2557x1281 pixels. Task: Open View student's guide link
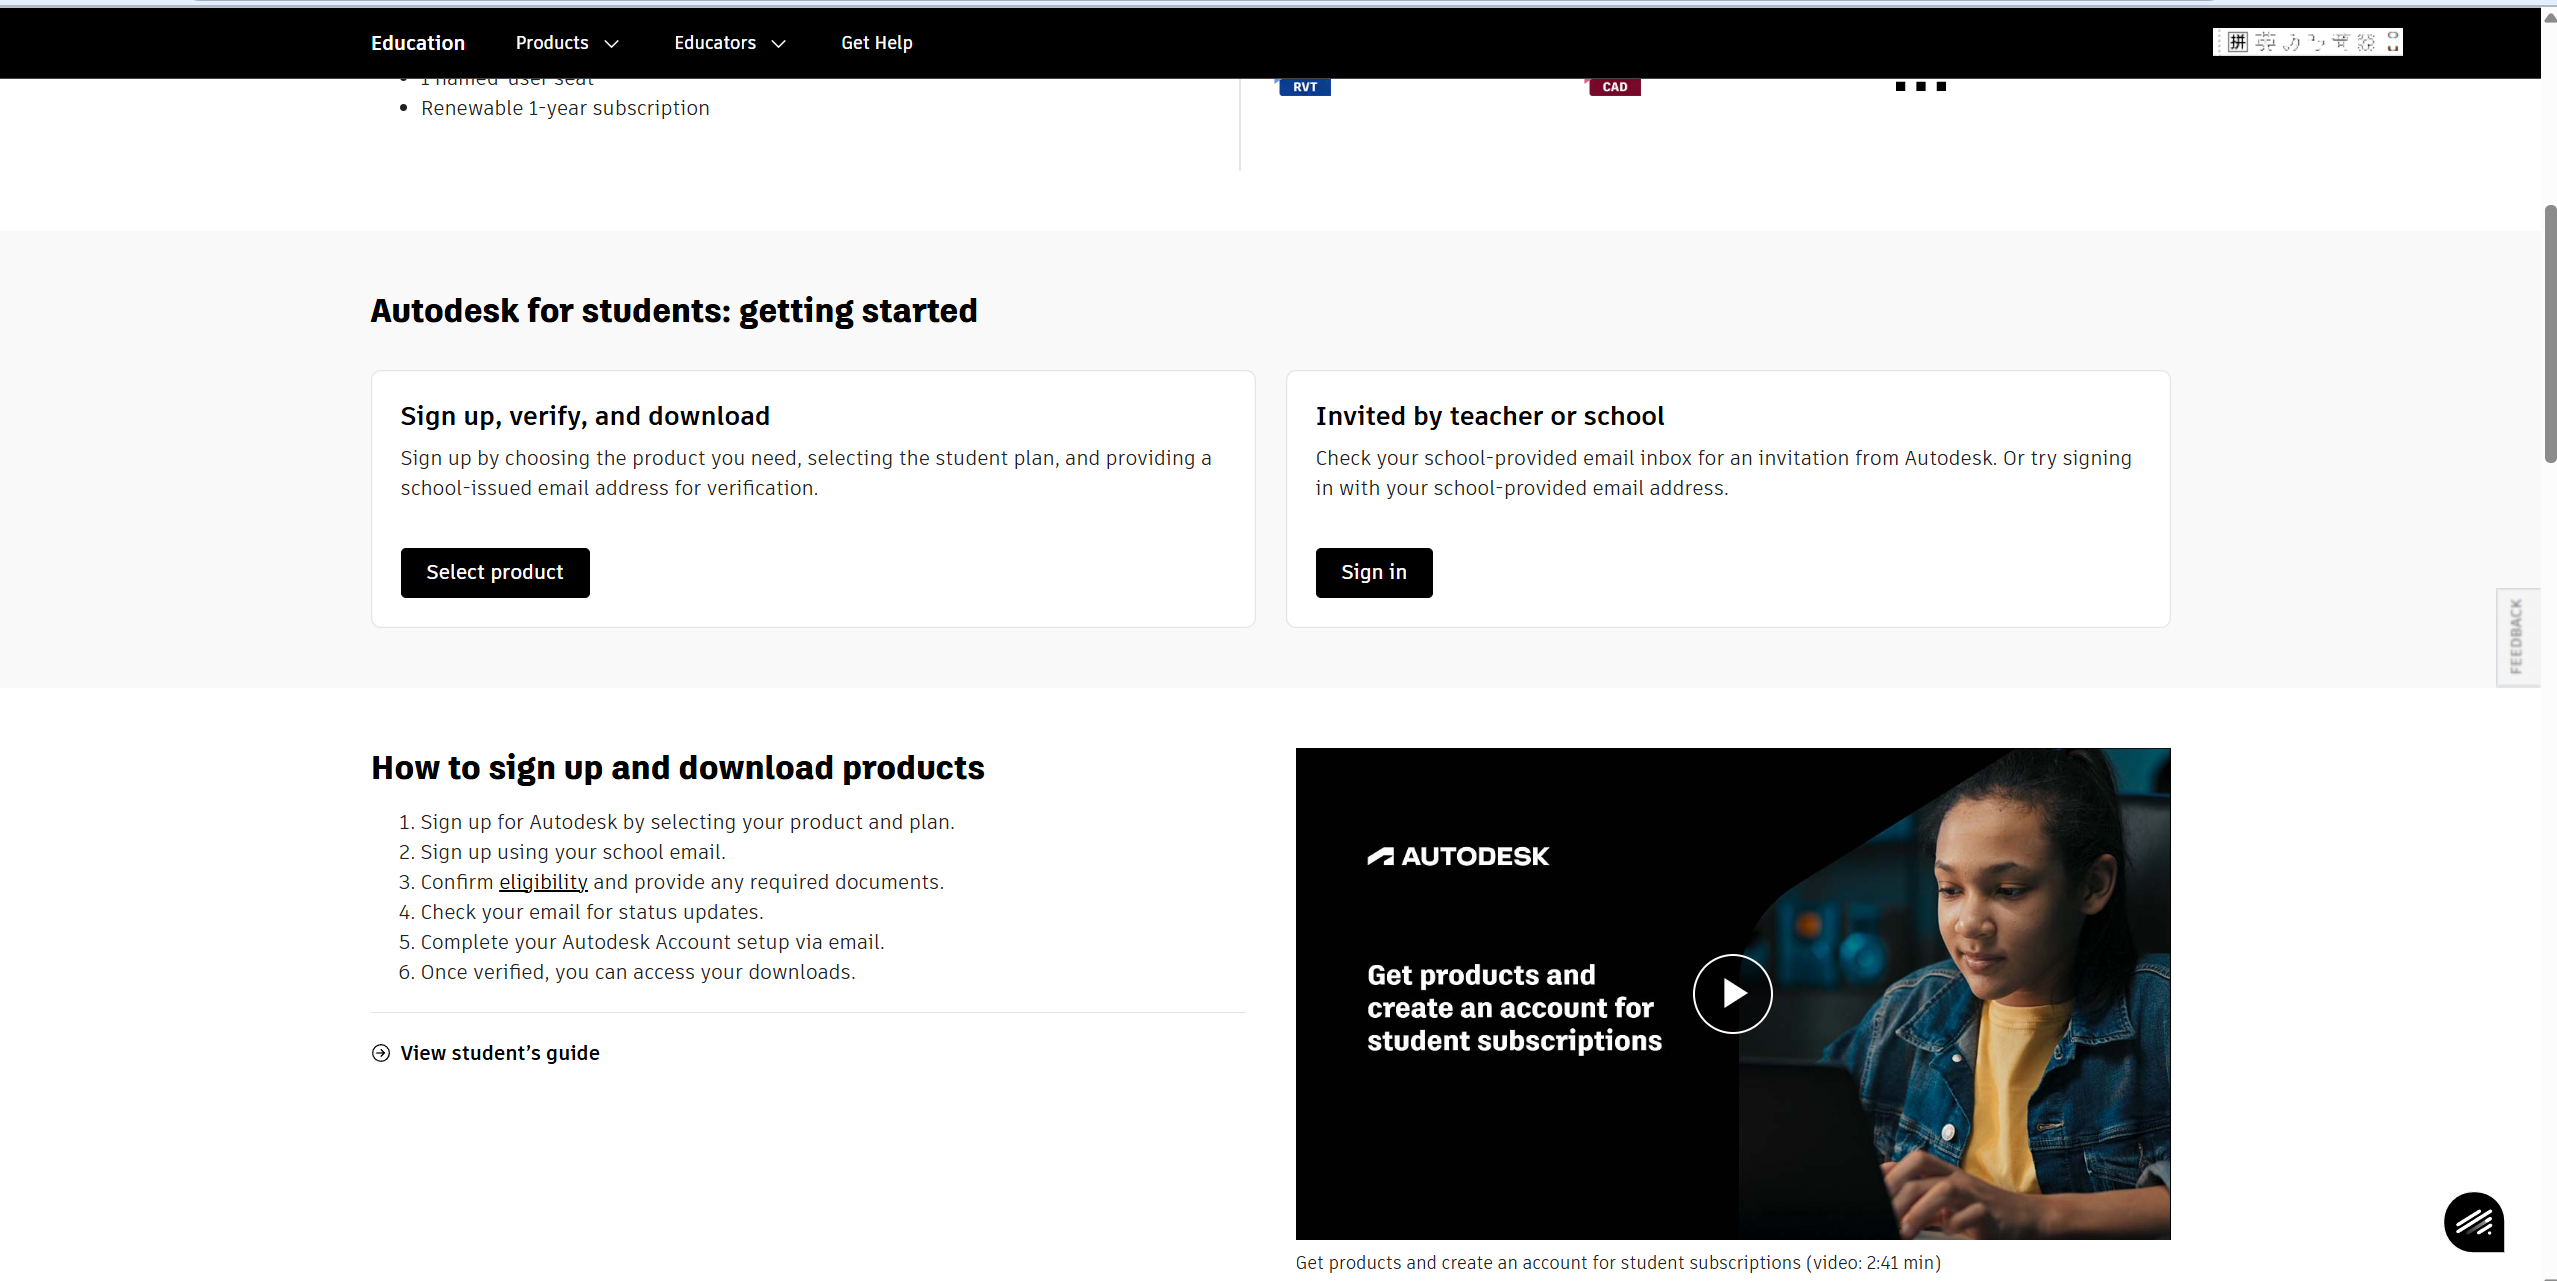click(500, 1053)
